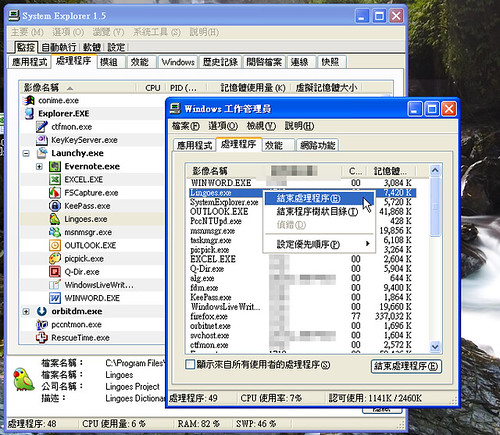The height and width of the screenshot is (435, 500).
Task: Open the 檔案(F) menu in Task Manager
Action: [186, 126]
